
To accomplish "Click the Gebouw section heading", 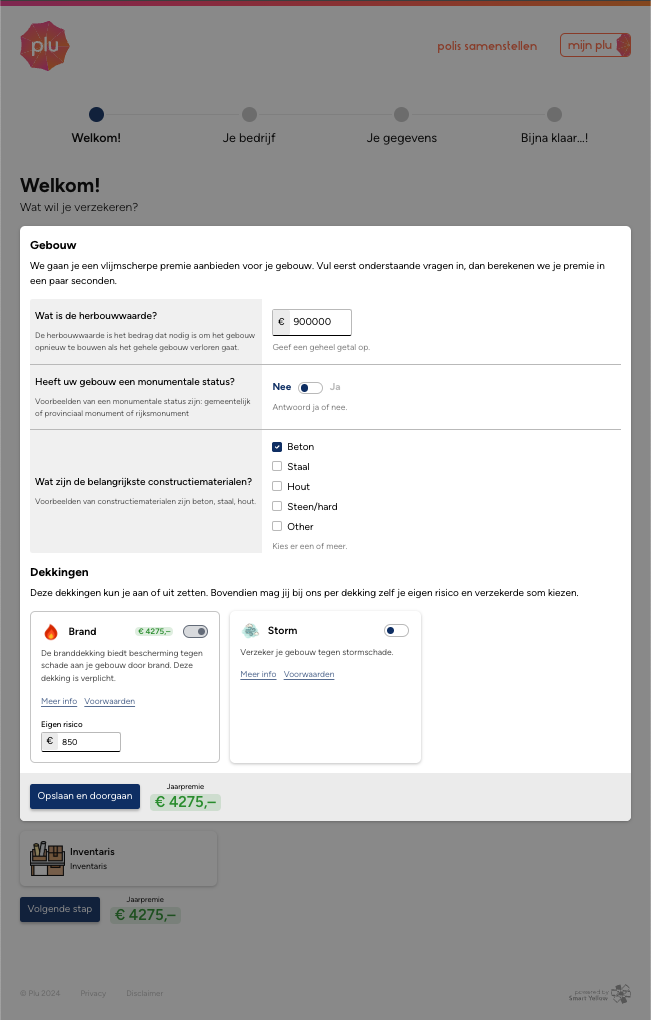I will [x=53, y=245].
